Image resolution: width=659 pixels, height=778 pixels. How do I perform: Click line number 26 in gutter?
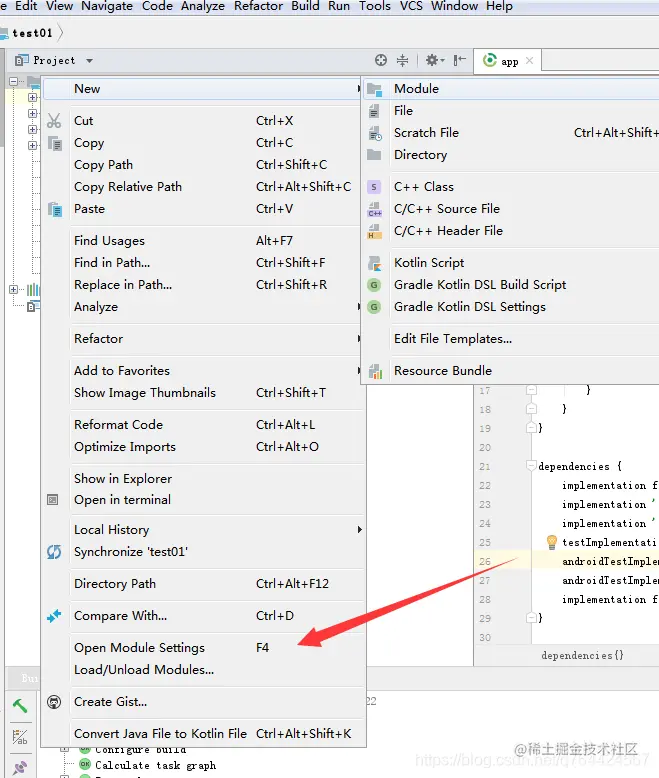click(485, 561)
